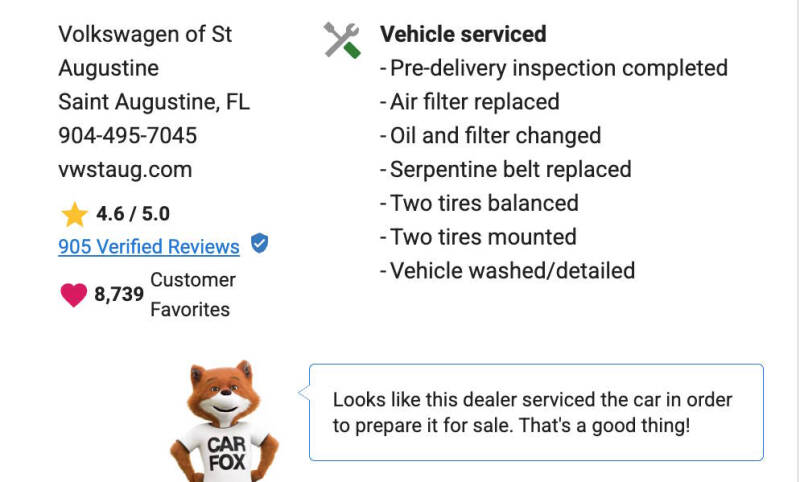
Task: Click the vwstaug.com website text
Action: click(125, 169)
